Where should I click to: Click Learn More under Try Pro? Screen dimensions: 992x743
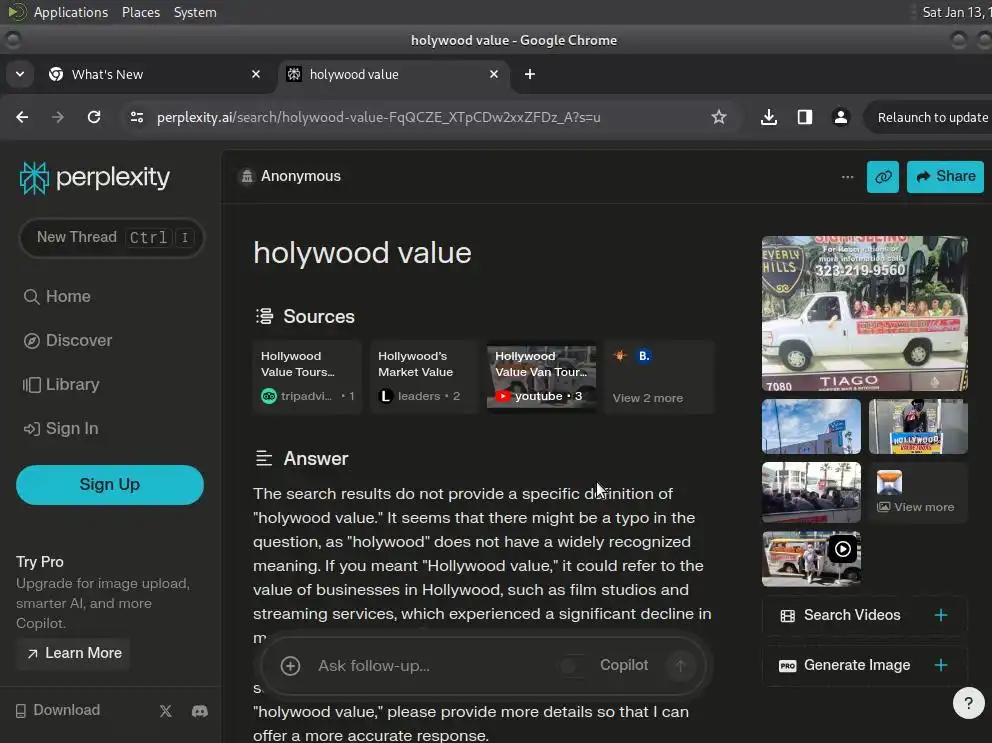click(x=74, y=653)
